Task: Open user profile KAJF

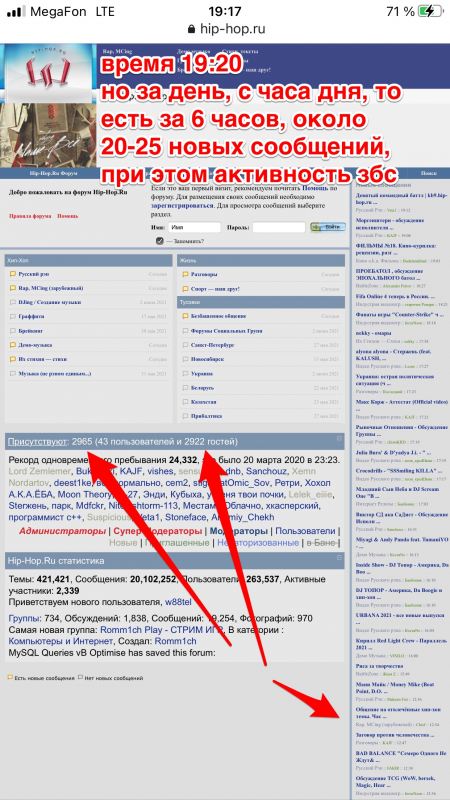Action: [132, 471]
